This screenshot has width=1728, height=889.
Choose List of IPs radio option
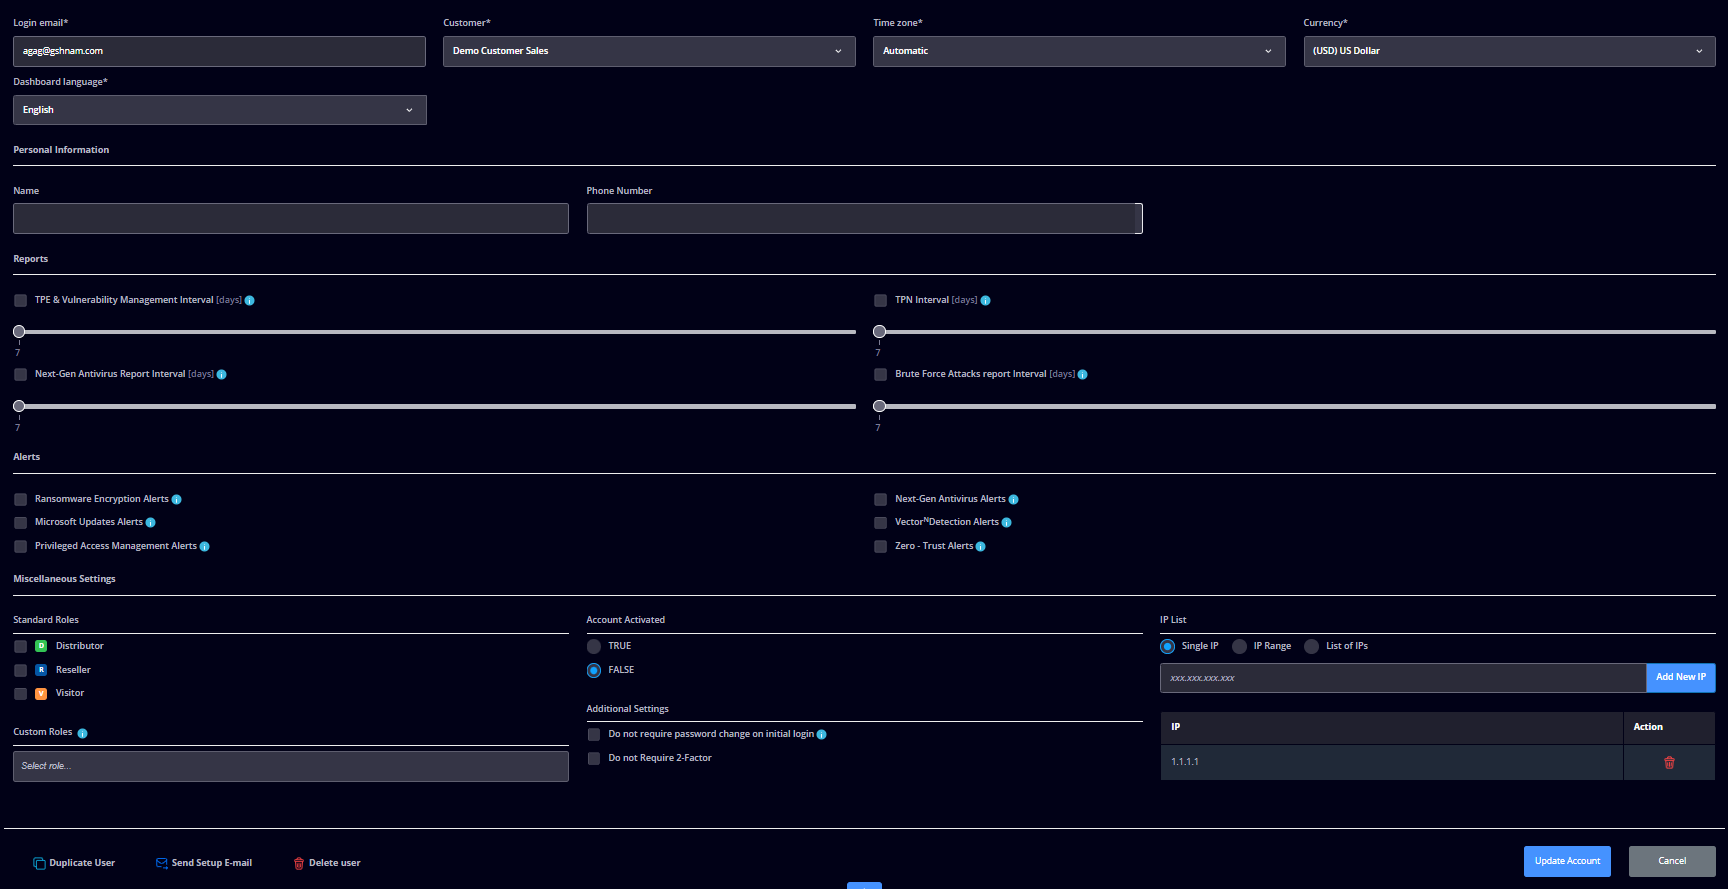pos(1312,646)
